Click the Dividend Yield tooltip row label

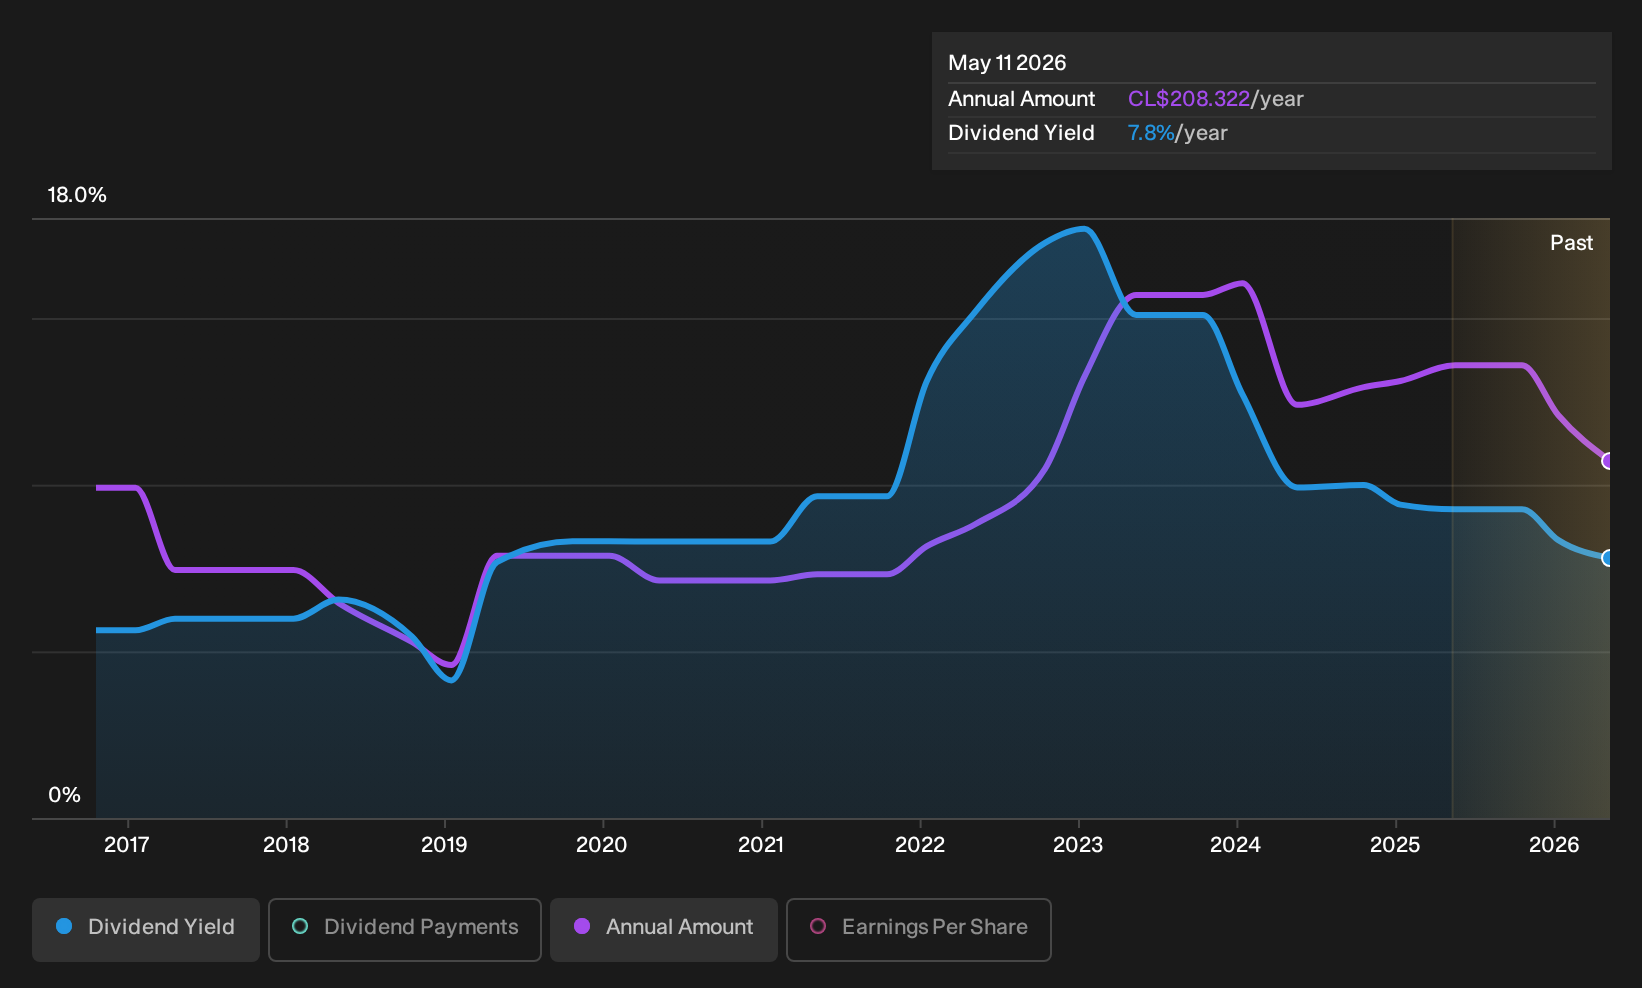[x=1021, y=133]
